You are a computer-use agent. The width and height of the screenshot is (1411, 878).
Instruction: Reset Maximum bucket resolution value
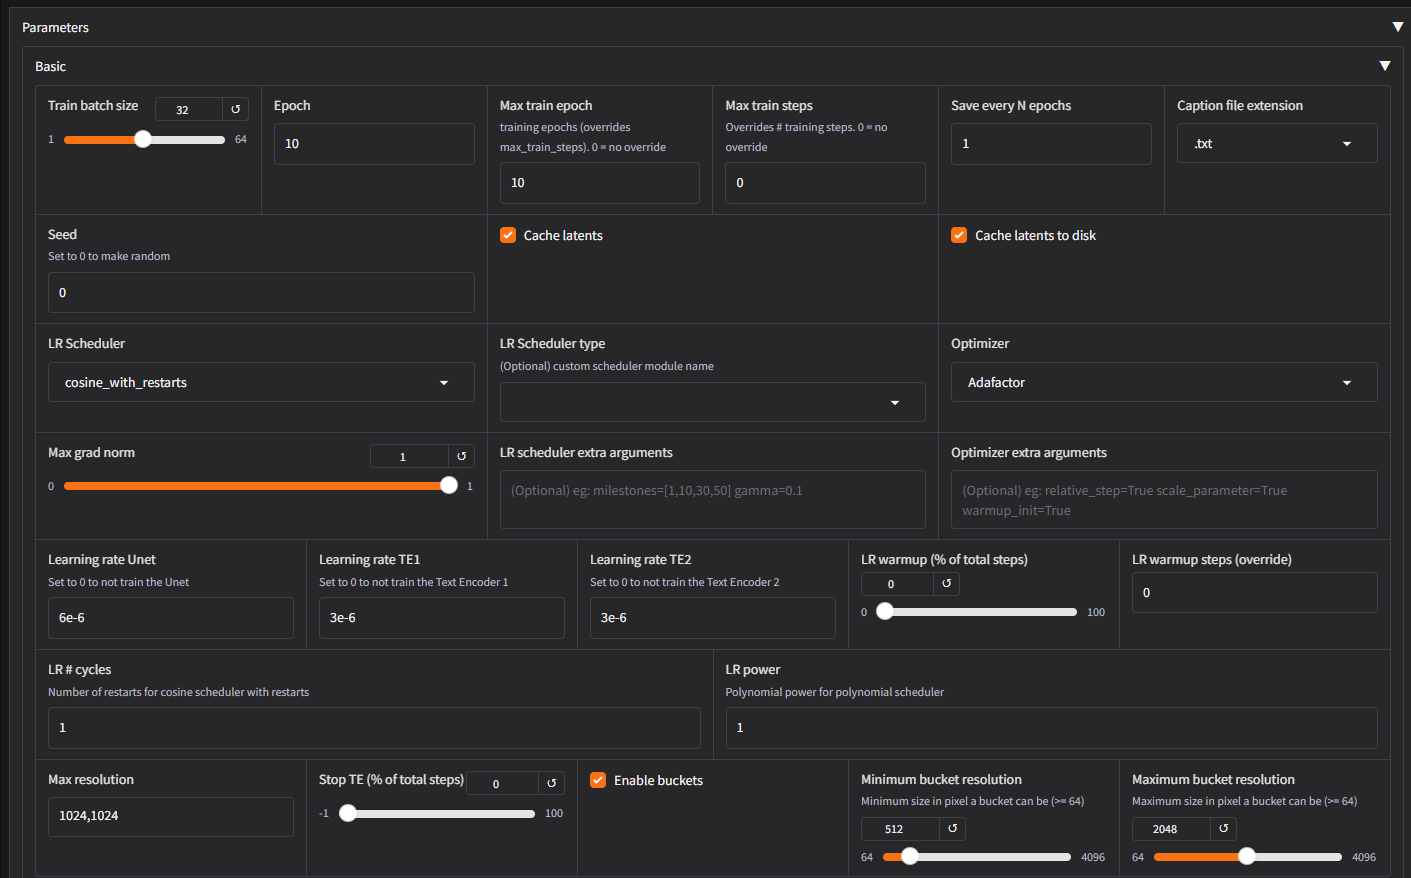coord(1223,828)
